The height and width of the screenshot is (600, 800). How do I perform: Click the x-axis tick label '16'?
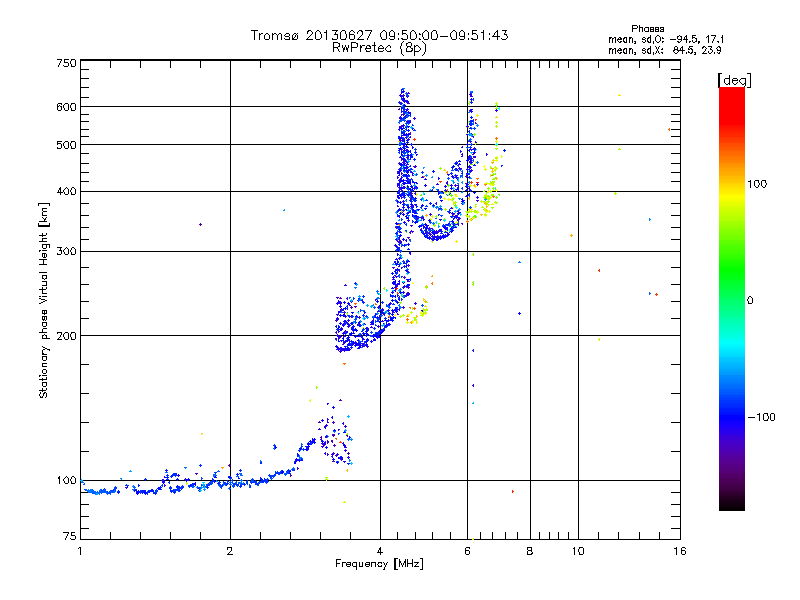(x=680, y=551)
